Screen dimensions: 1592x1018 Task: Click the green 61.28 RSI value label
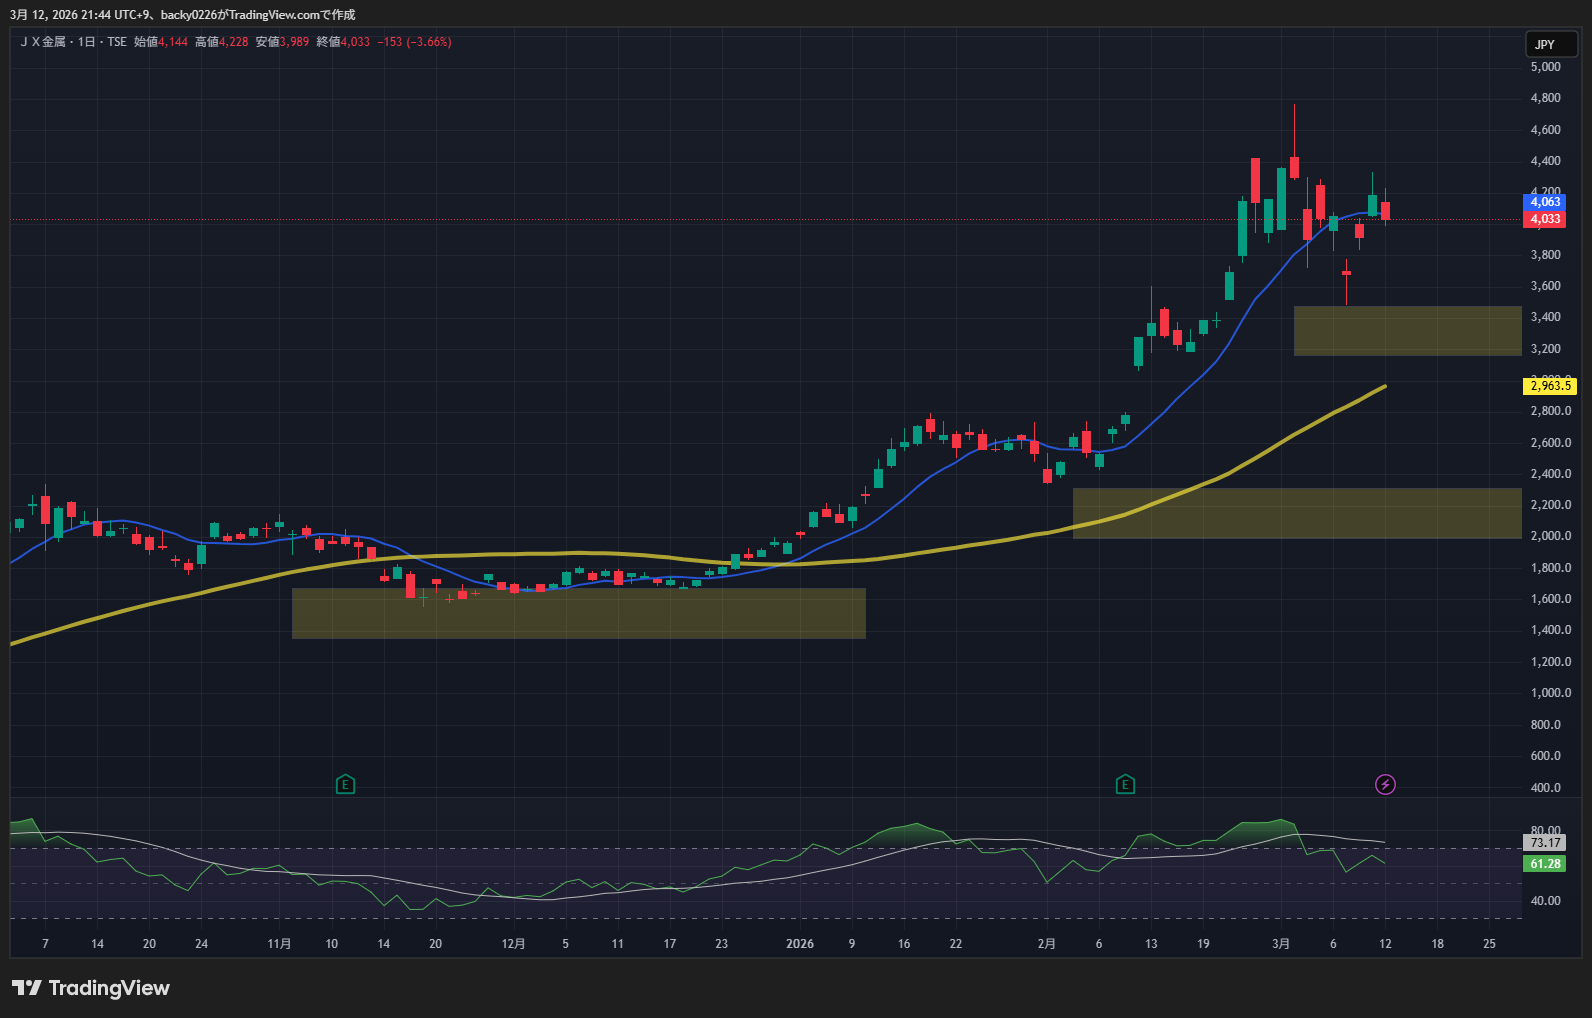pyautogui.click(x=1545, y=864)
